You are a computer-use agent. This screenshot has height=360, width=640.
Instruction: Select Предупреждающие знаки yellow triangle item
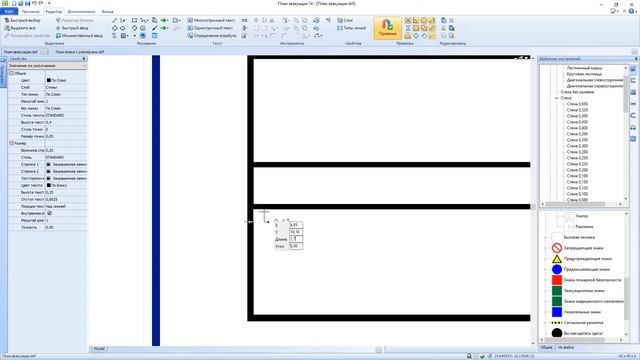582,259
